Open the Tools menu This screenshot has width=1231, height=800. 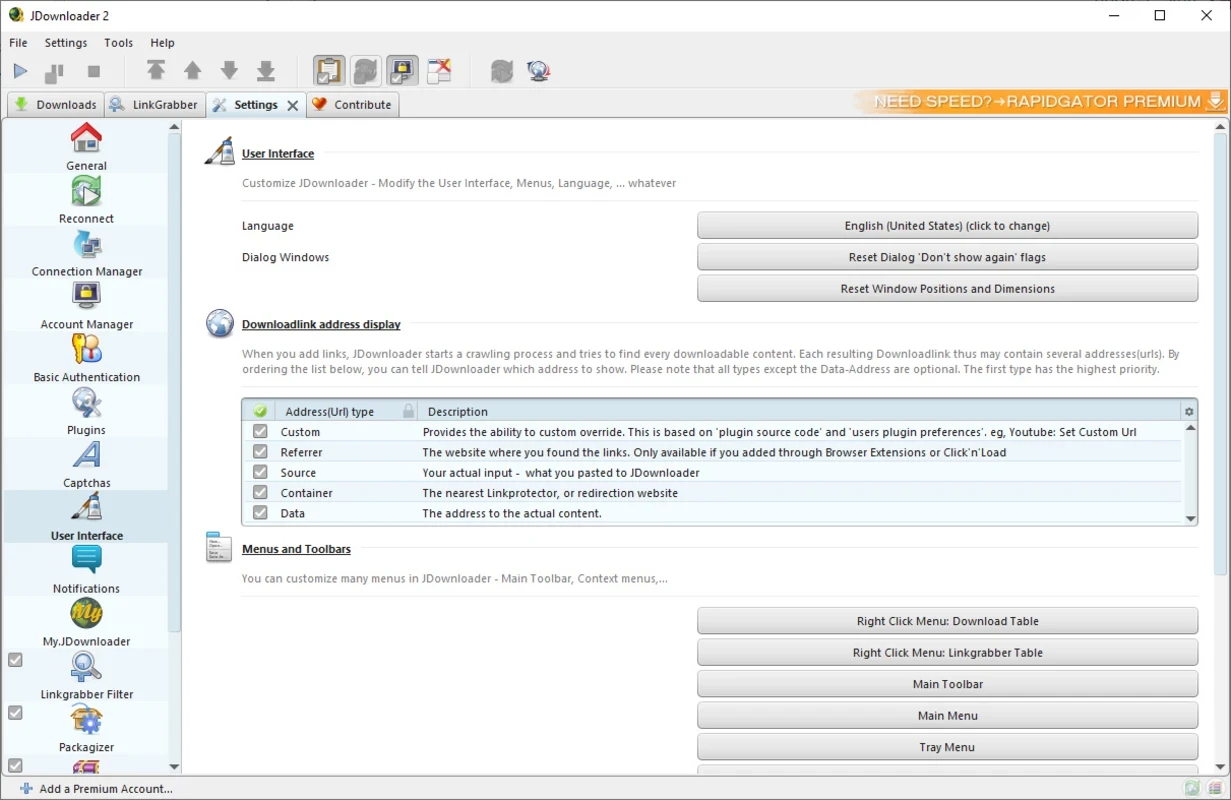pyautogui.click(x=118, y=43)
